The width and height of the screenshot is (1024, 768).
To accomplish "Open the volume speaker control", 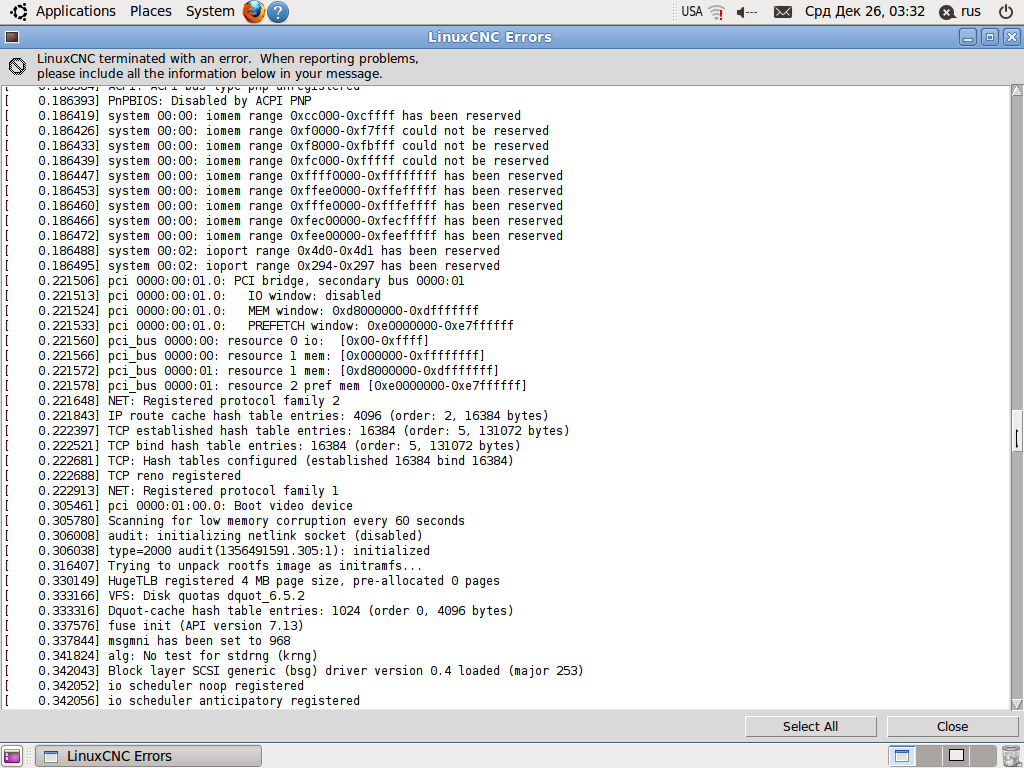I will [x=746, y=12].
